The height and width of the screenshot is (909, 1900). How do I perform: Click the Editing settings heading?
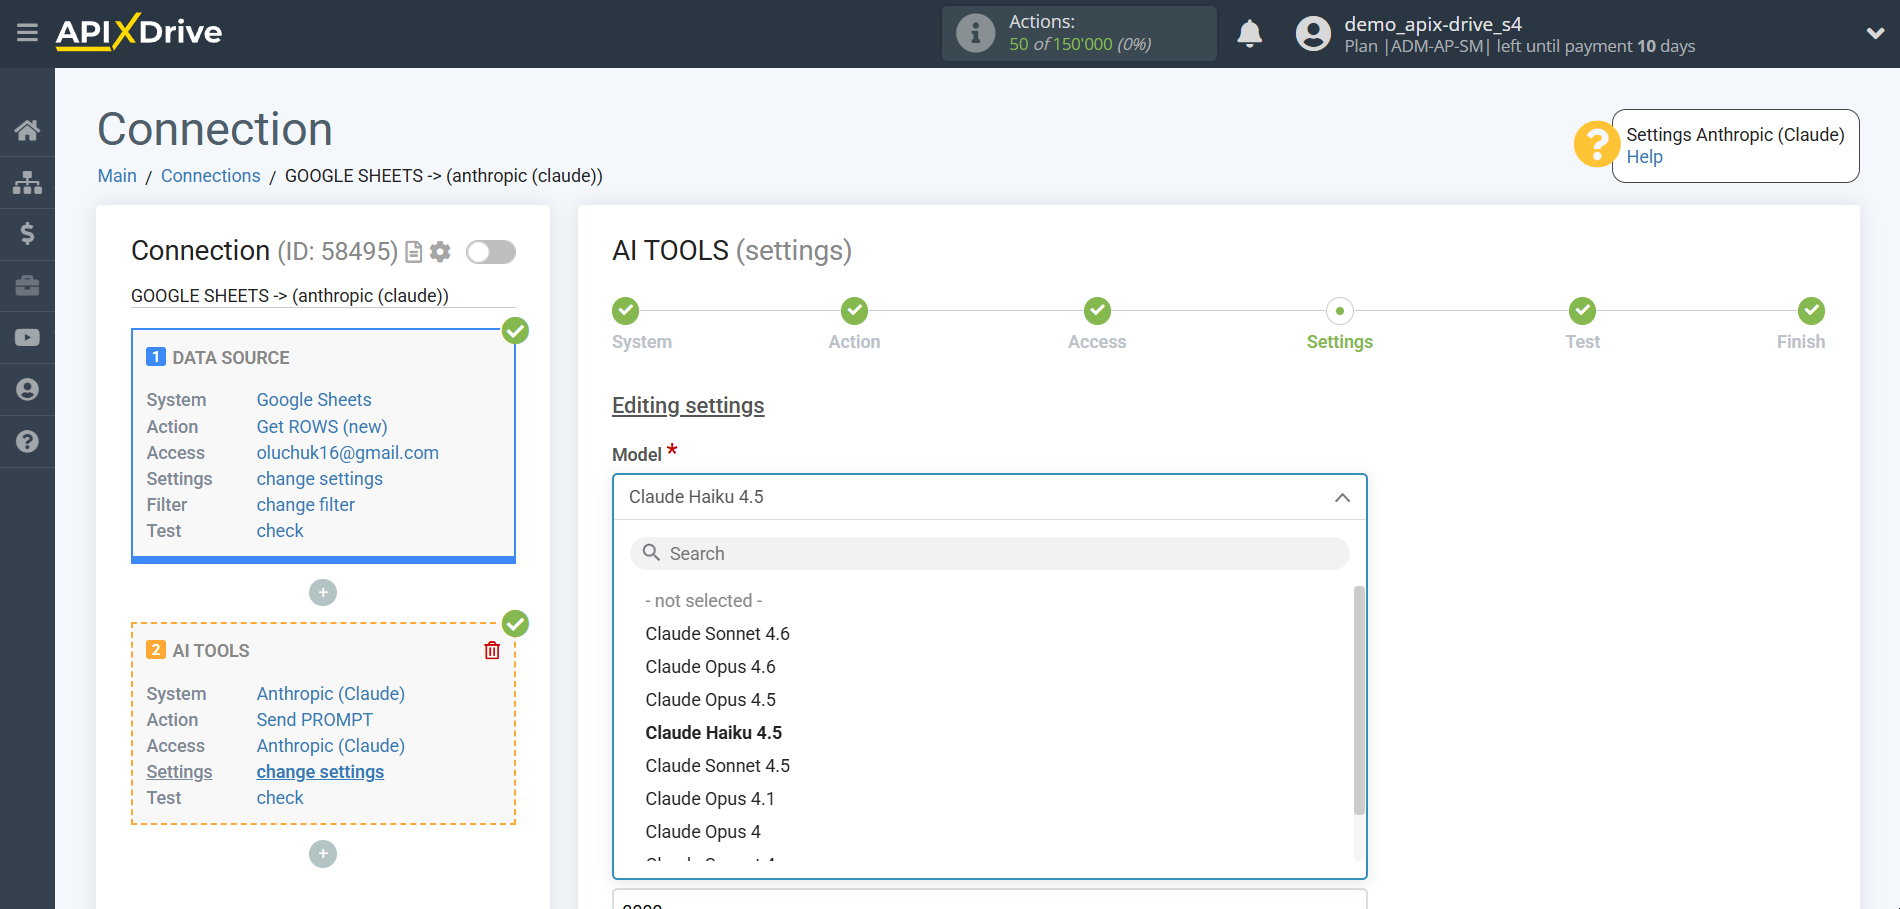(688, 406)
